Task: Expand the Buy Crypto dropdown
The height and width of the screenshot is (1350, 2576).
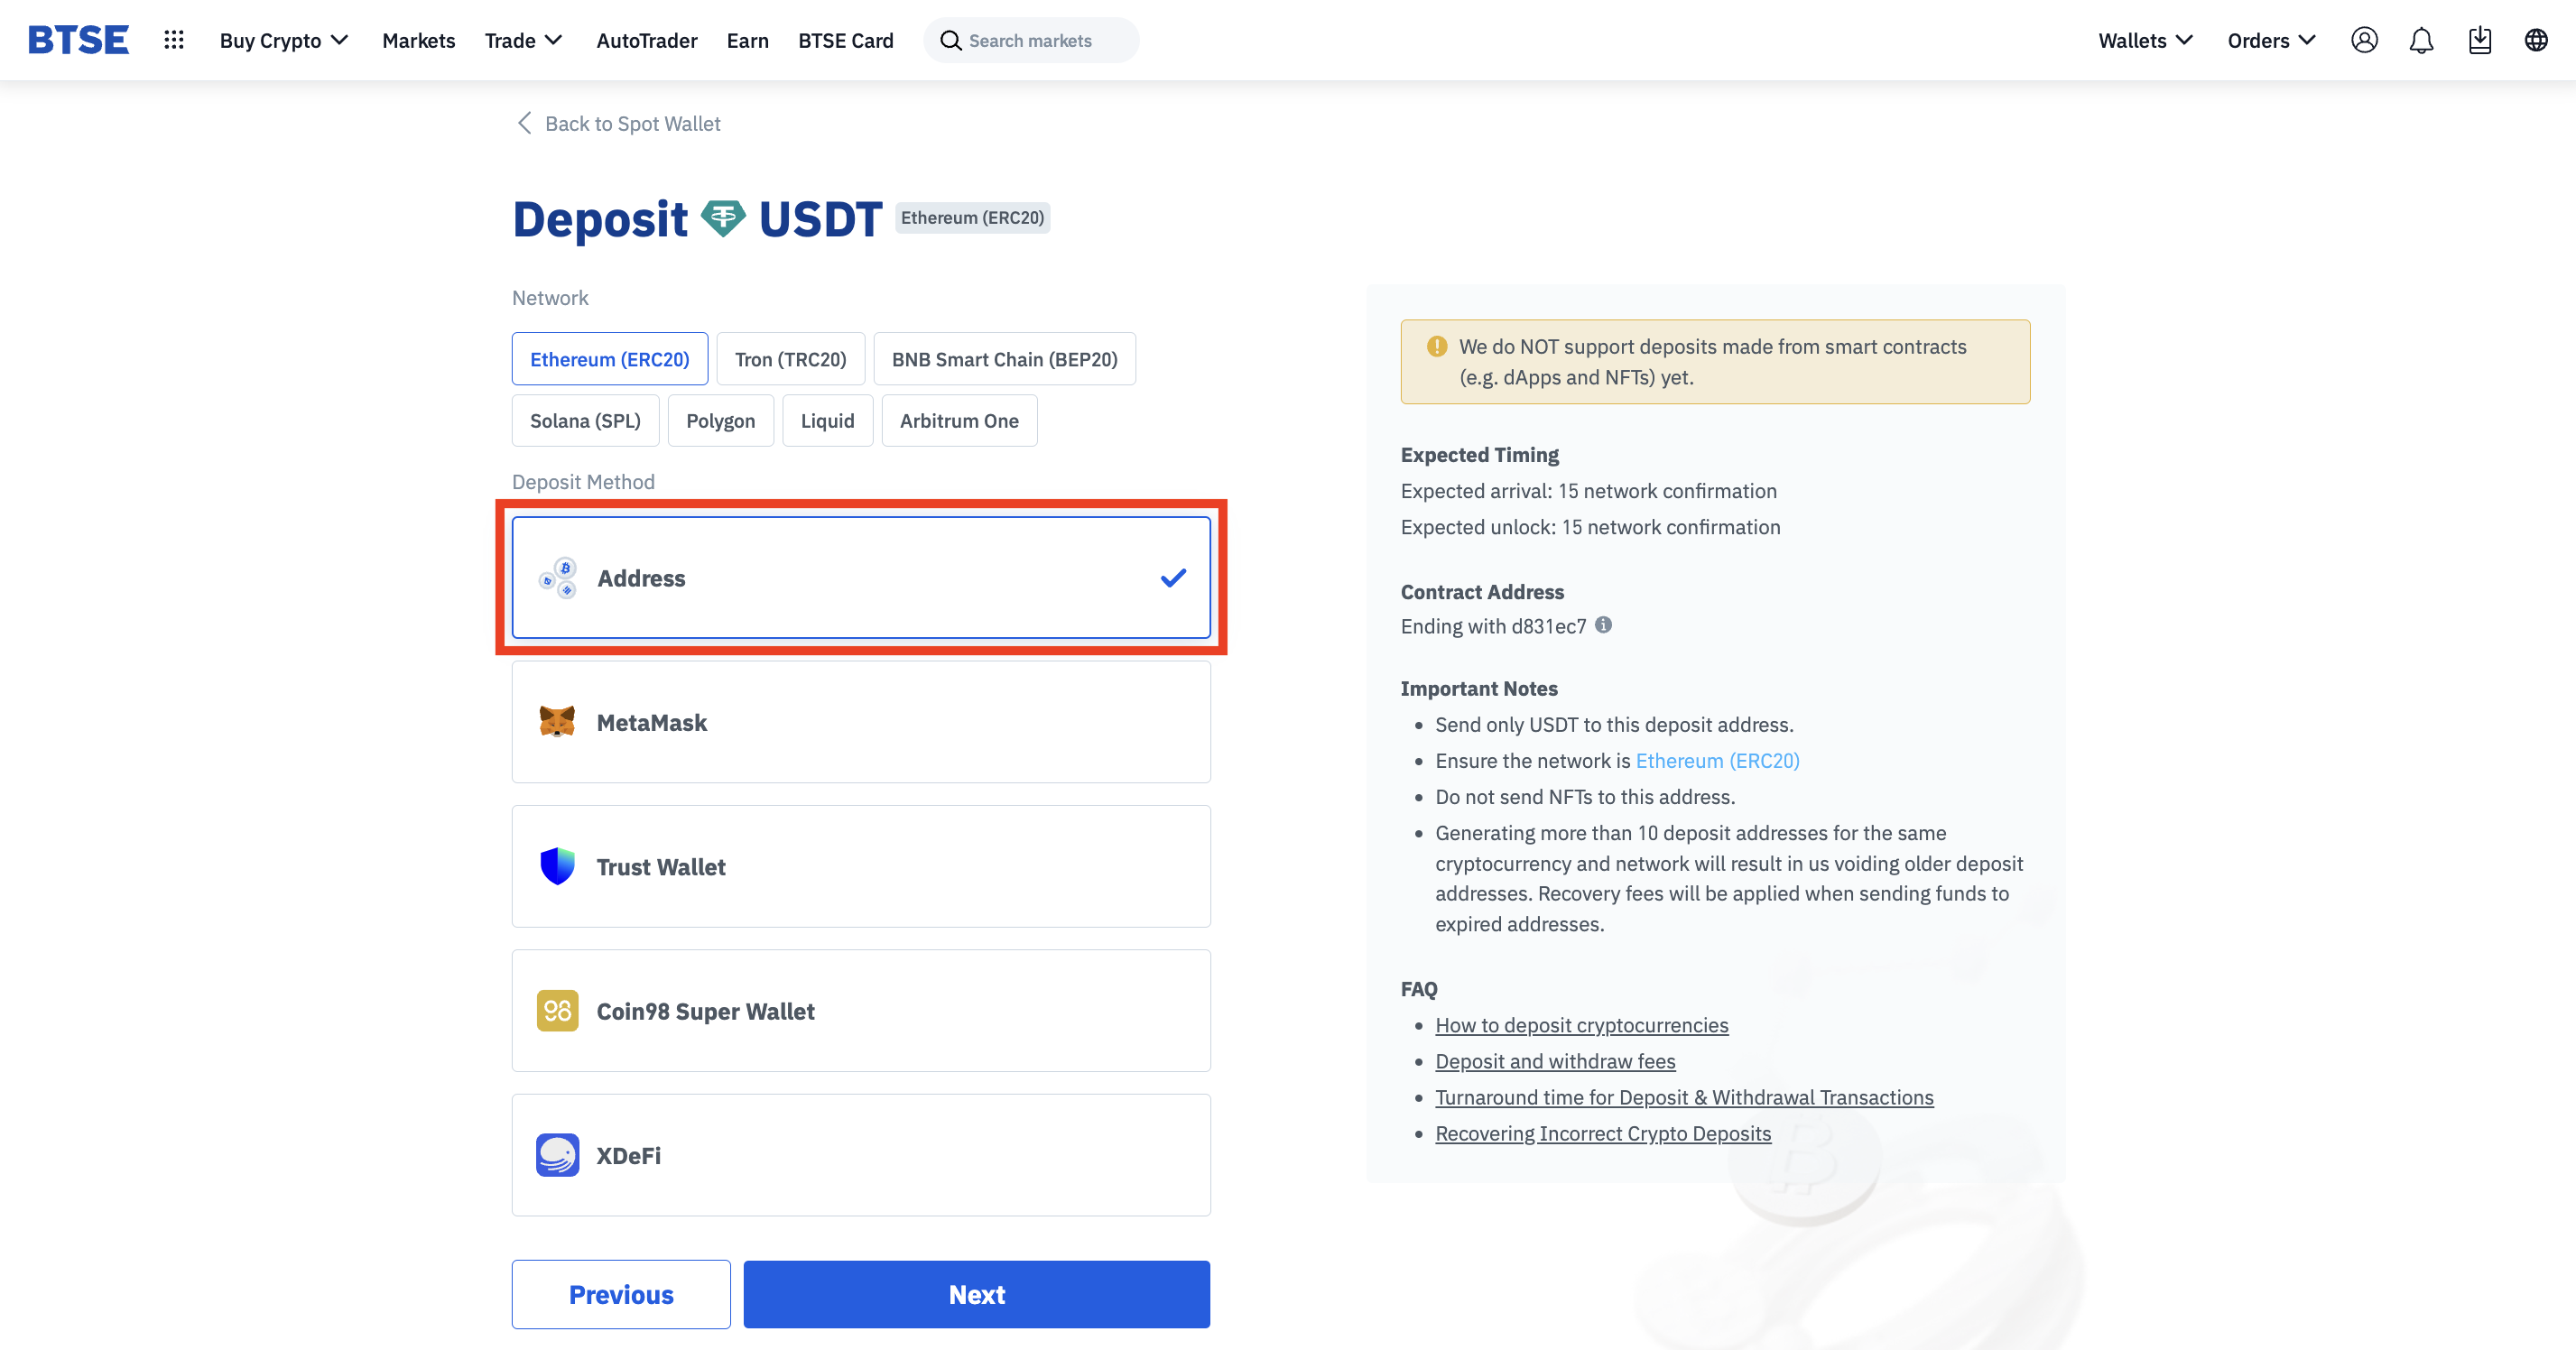Action: (283, 40)
